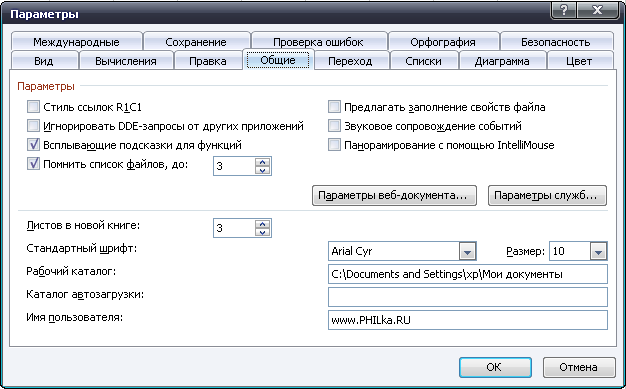This screenshot has height=389, width=626.
Task: Switch to the Списки tab
Action: click(423, 61)
